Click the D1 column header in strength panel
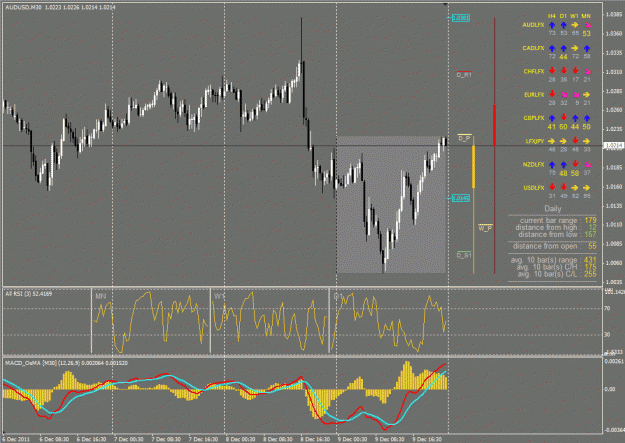The width and height of the screenshot is (625, 443). tap(563, 16)
